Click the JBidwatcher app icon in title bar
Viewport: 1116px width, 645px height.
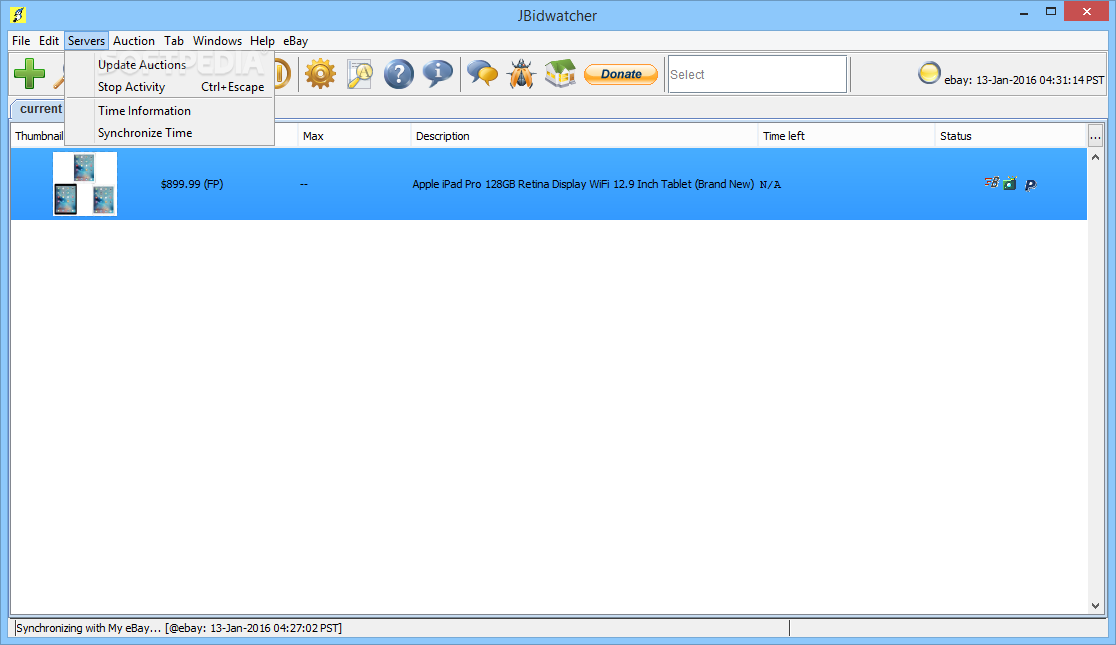[18, 14]
